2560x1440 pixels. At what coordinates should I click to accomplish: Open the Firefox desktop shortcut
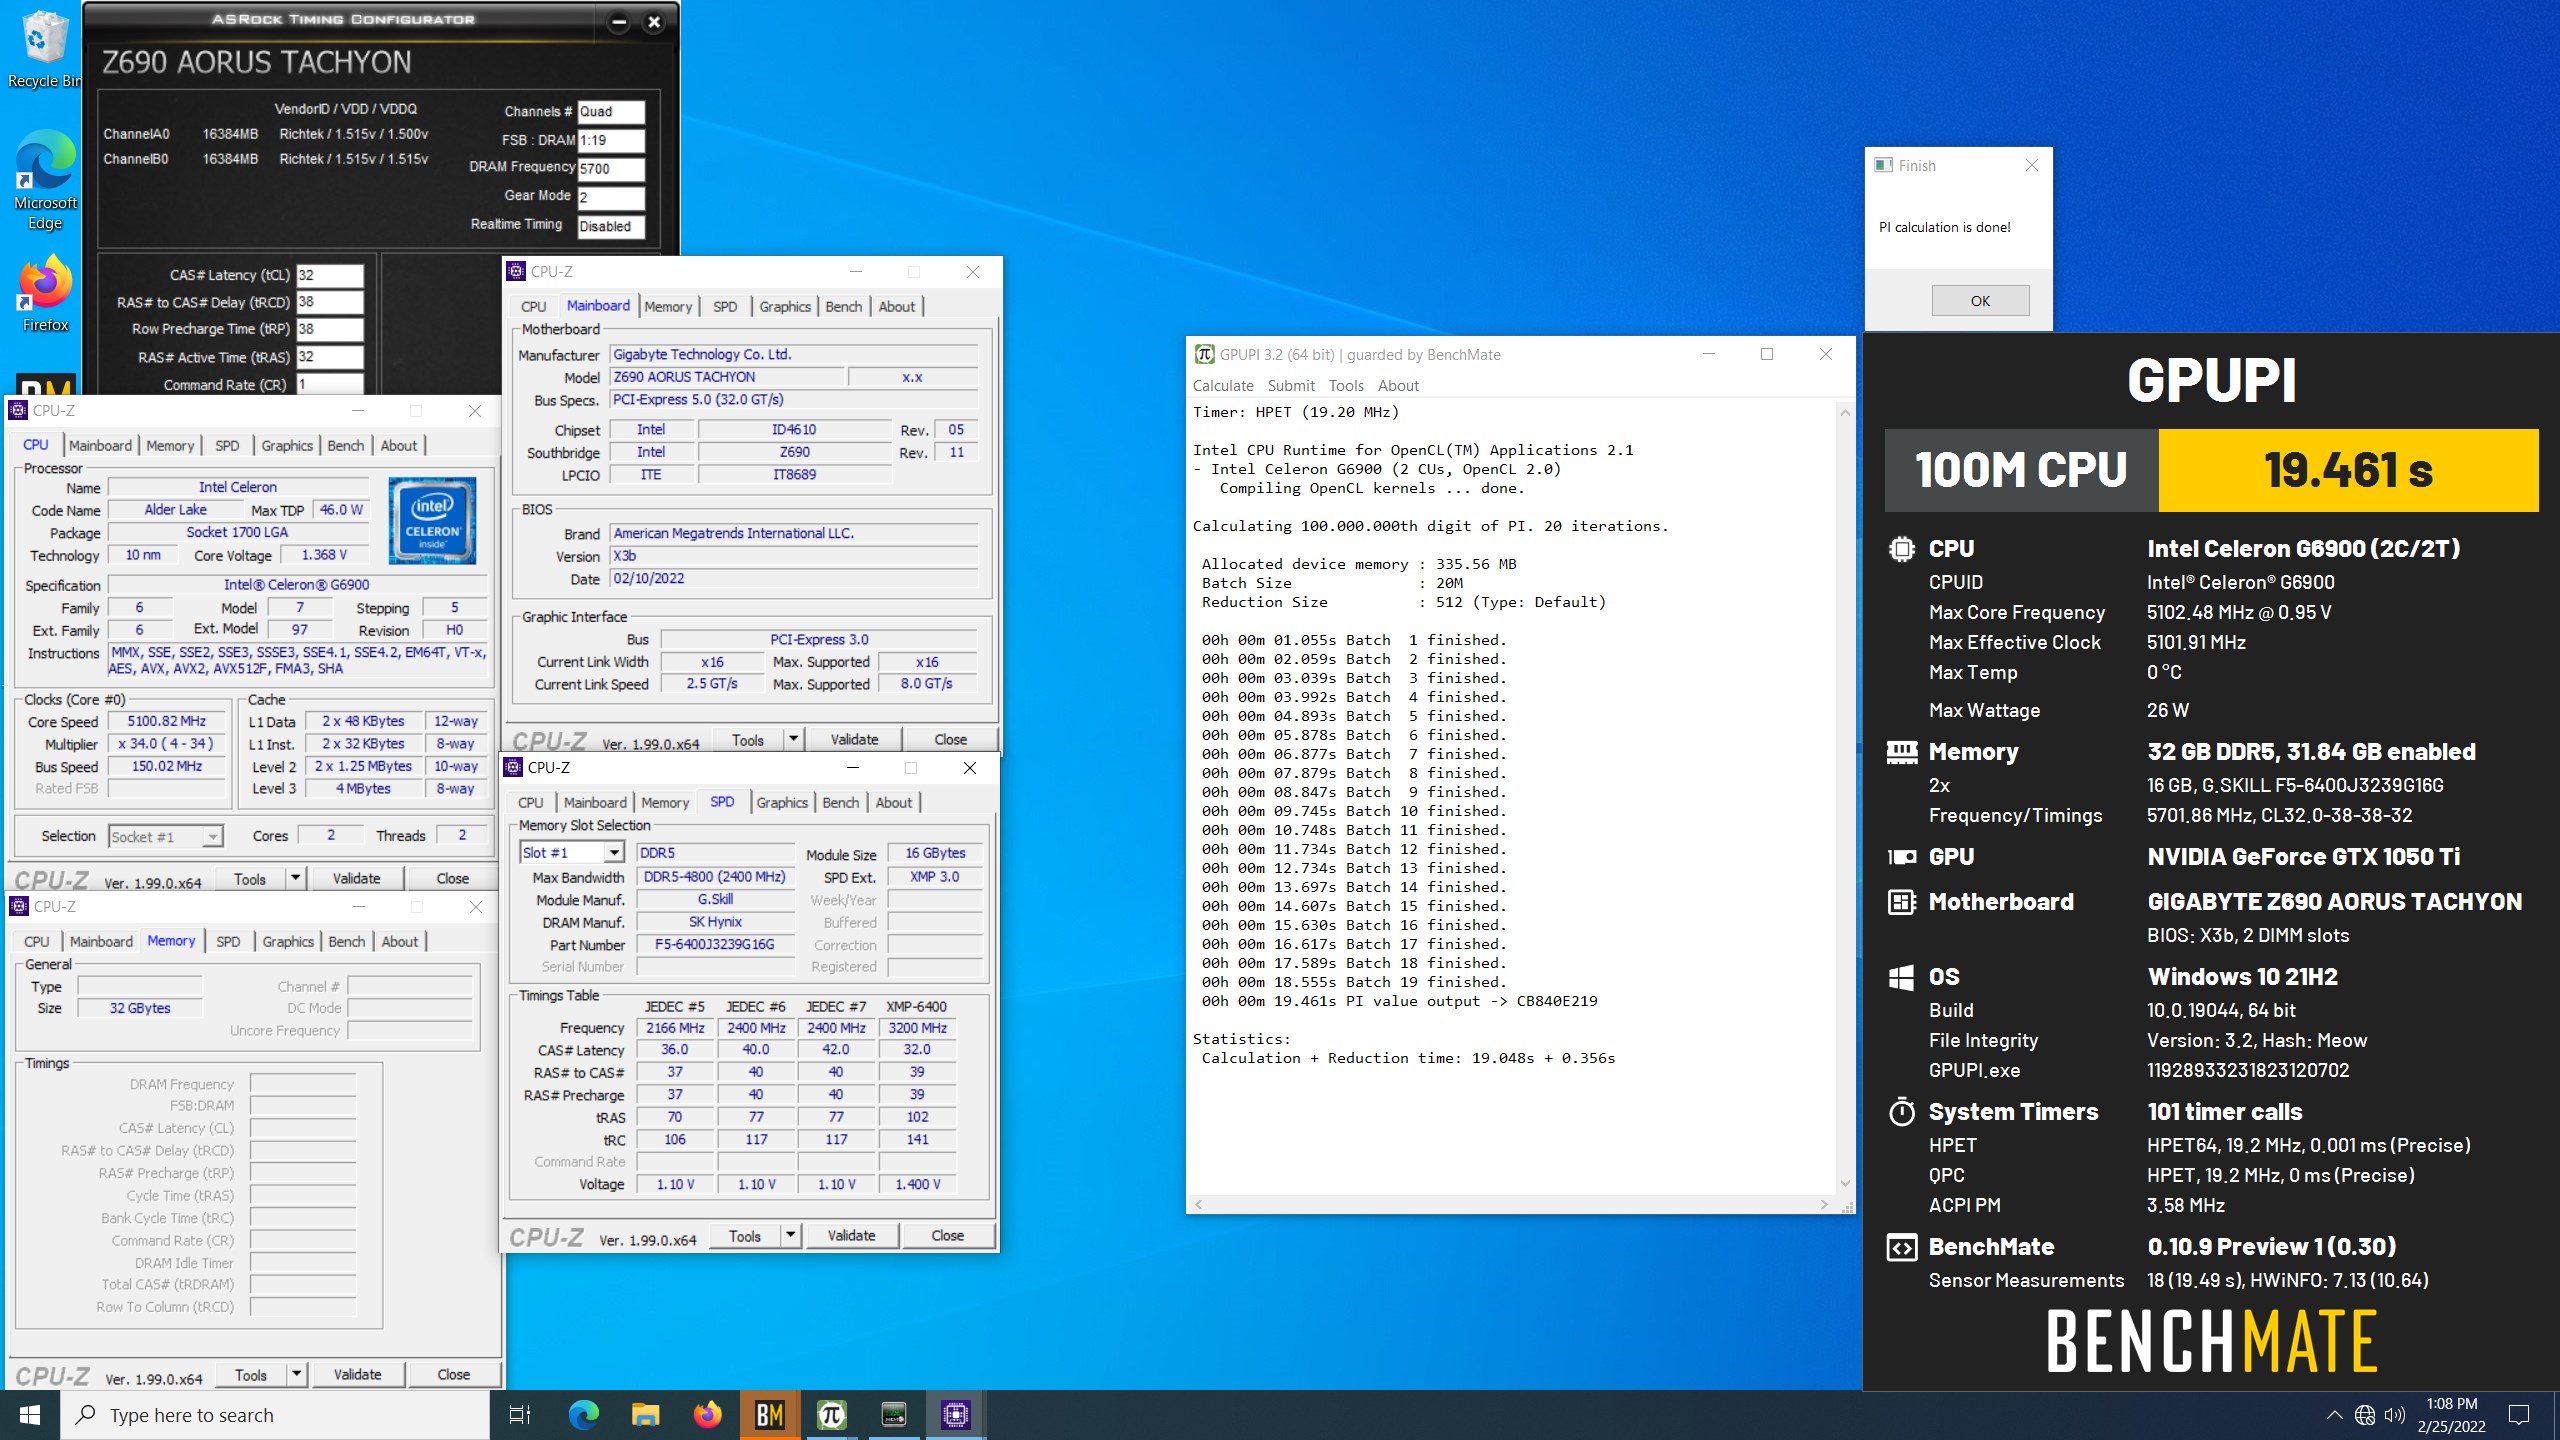coord(44,293)
